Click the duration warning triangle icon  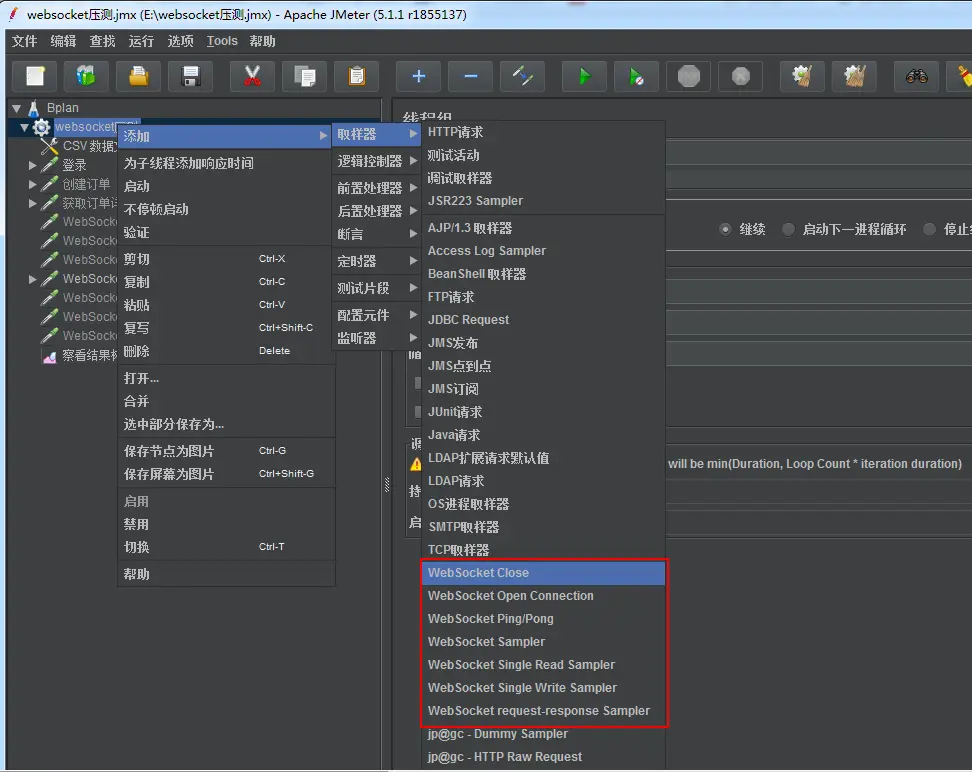click(416, 464)
